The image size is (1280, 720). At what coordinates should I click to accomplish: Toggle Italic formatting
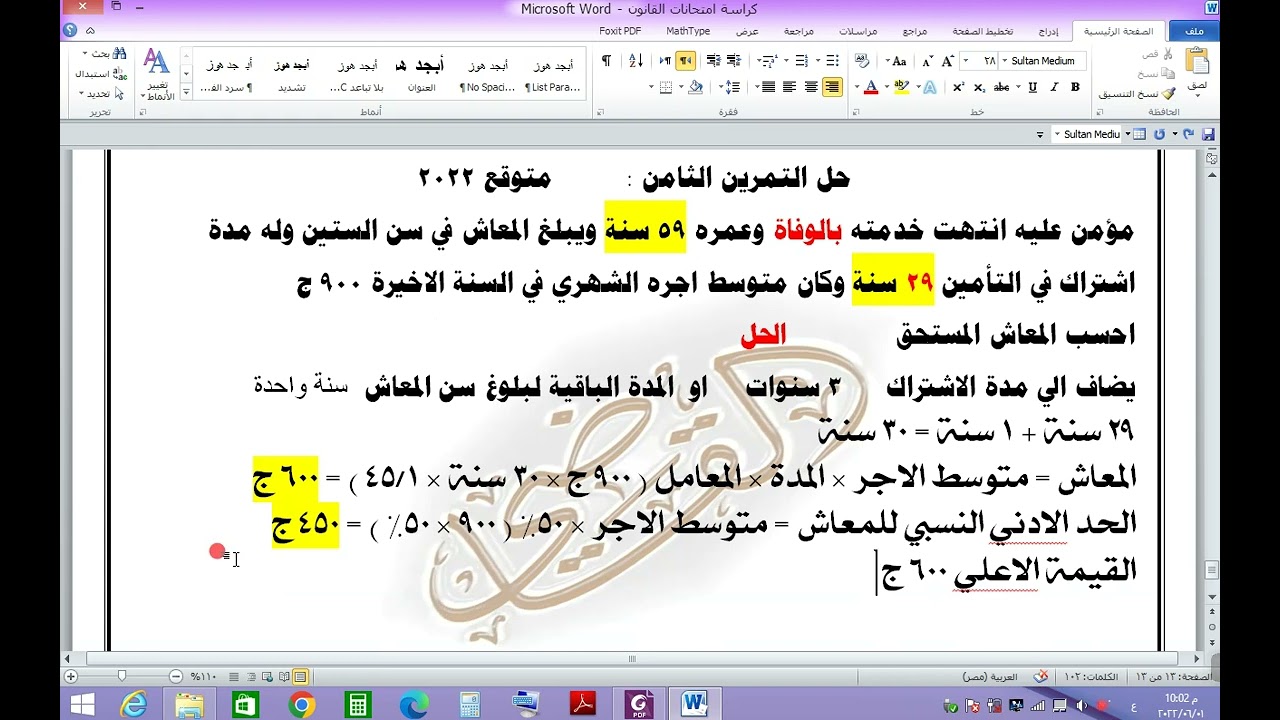click(1054, 87)
